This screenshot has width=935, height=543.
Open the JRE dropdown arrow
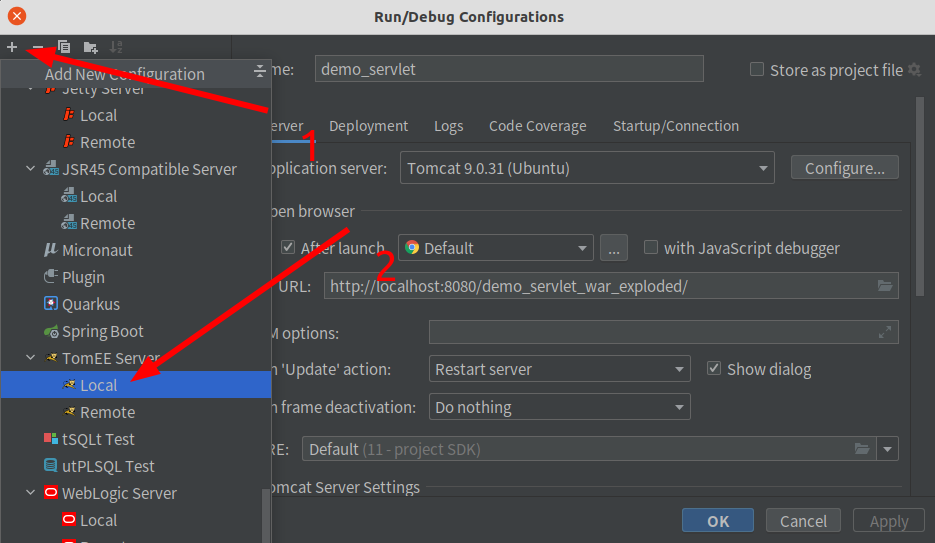887,449
